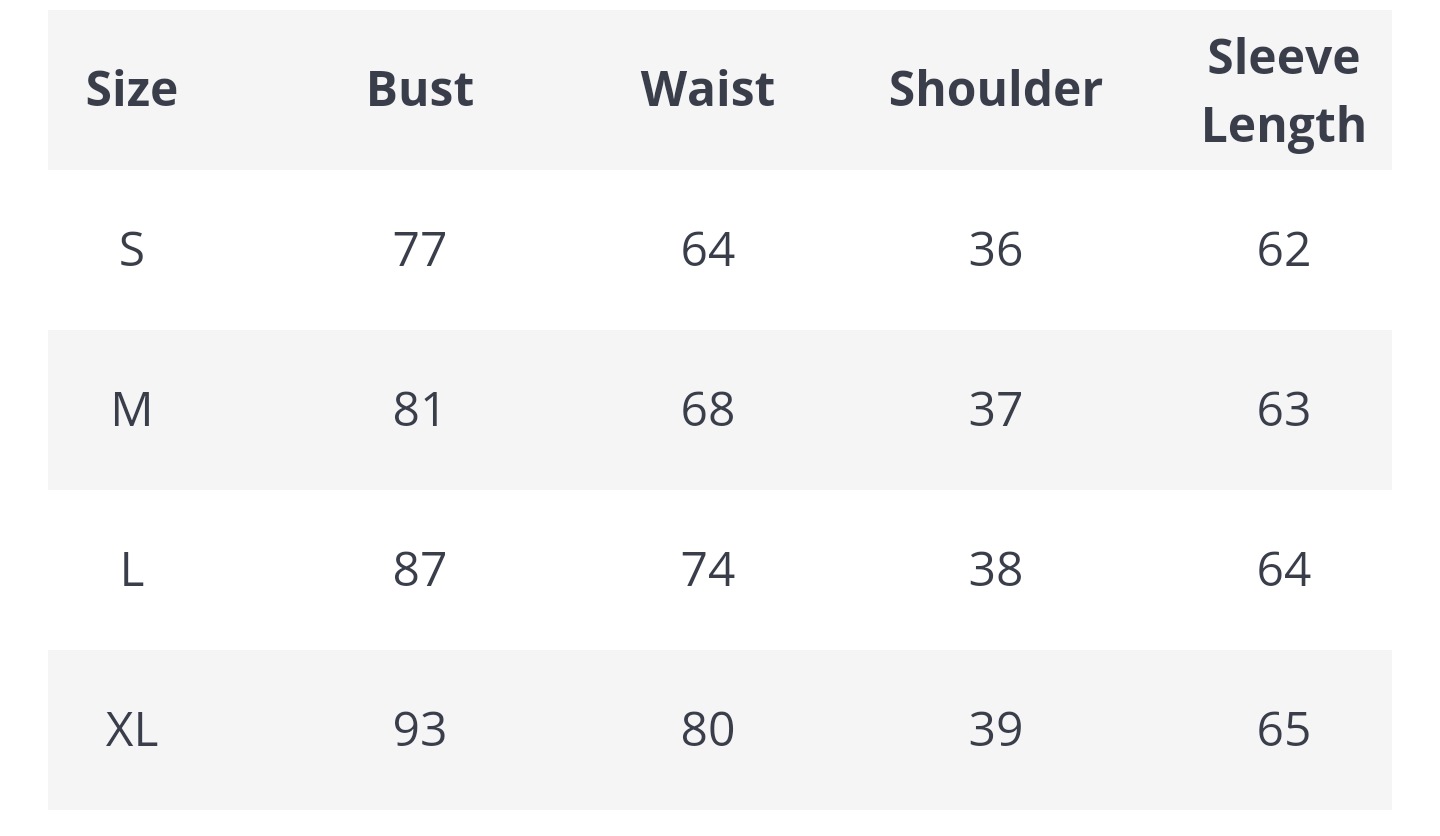Image resolution: width=1440 pixels, height=836 pixels.
Task: Select the M size row label
Action: [132, 410]
